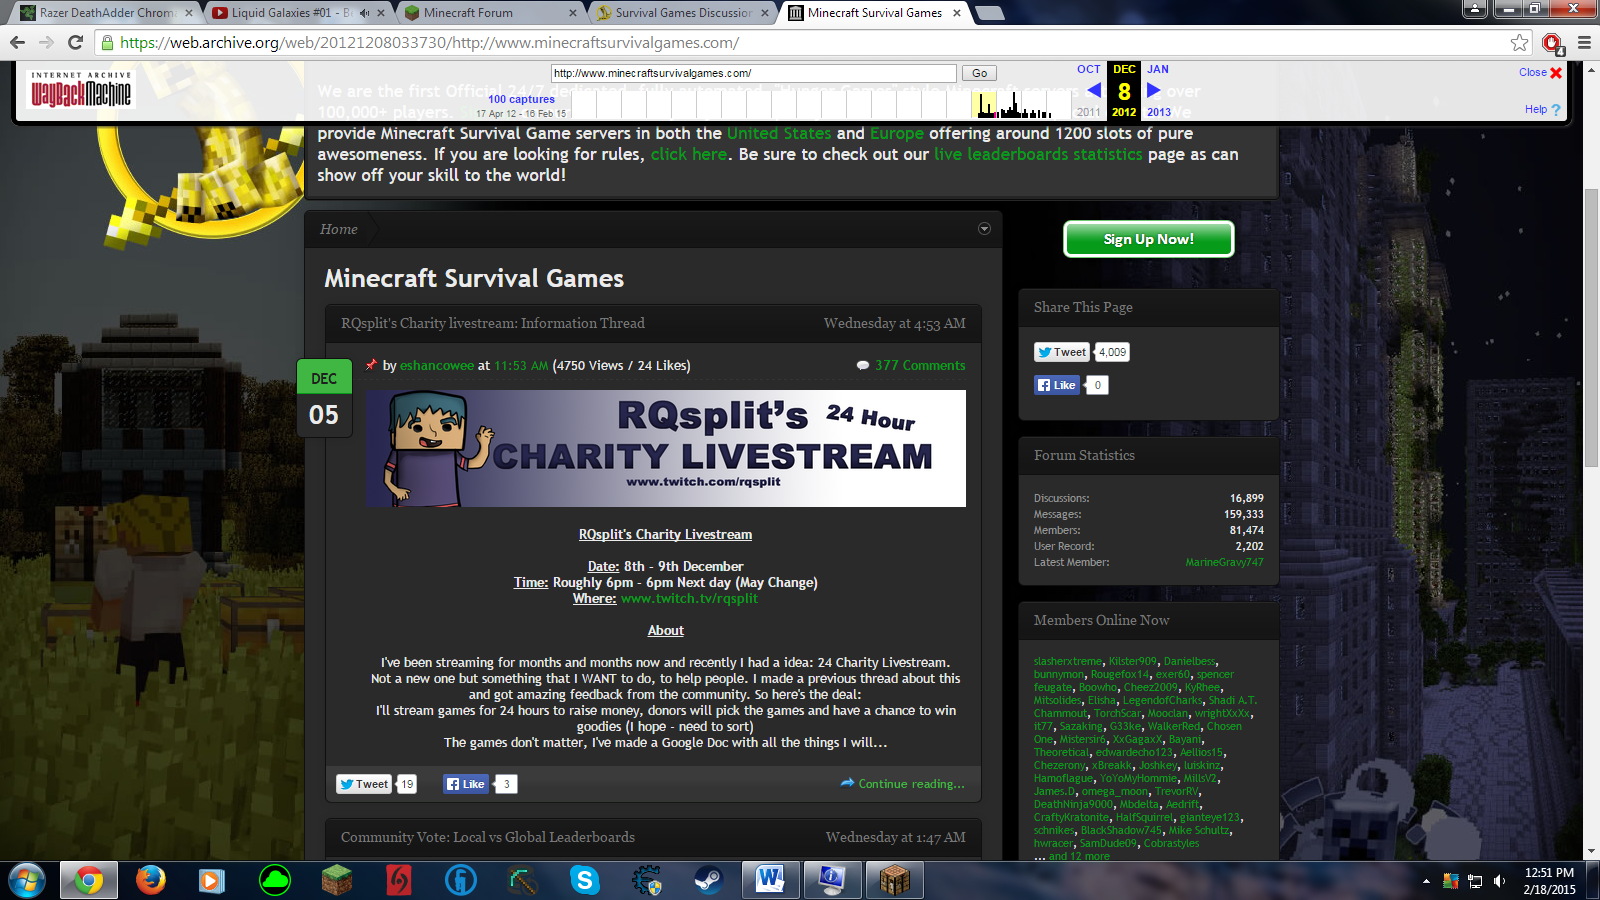1600x900 pixels.
Task: Open the pickaxe app in taskbar
Action: point(522,880)
